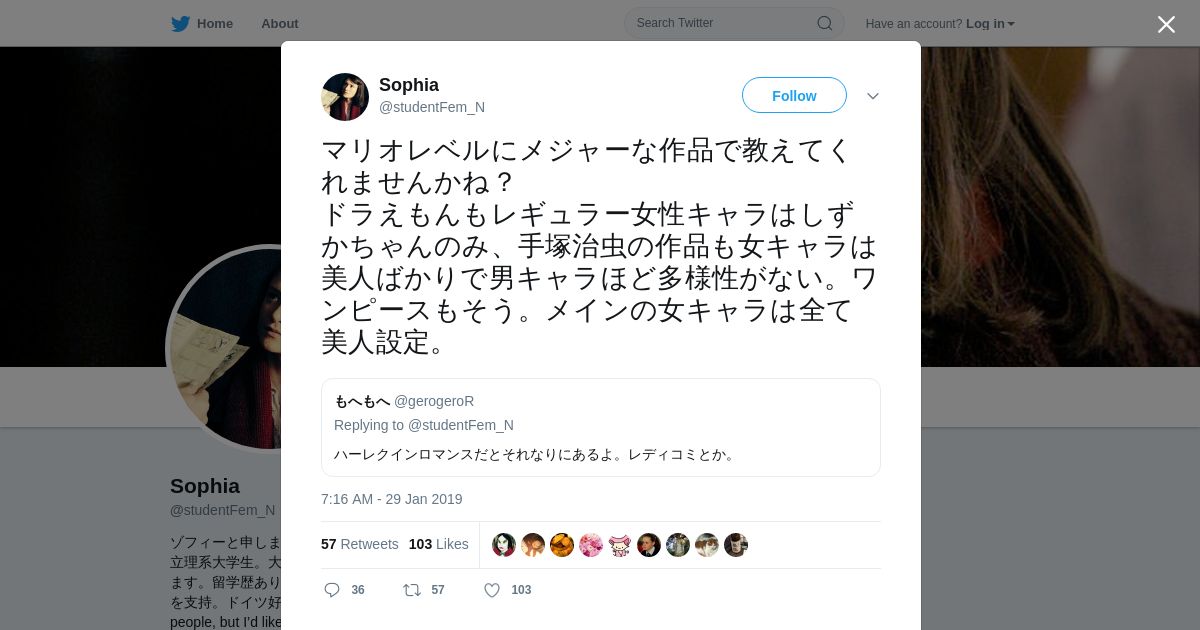Open the About menu item
This screenshot has width=1200, height=630.
[x=279, y=23]
